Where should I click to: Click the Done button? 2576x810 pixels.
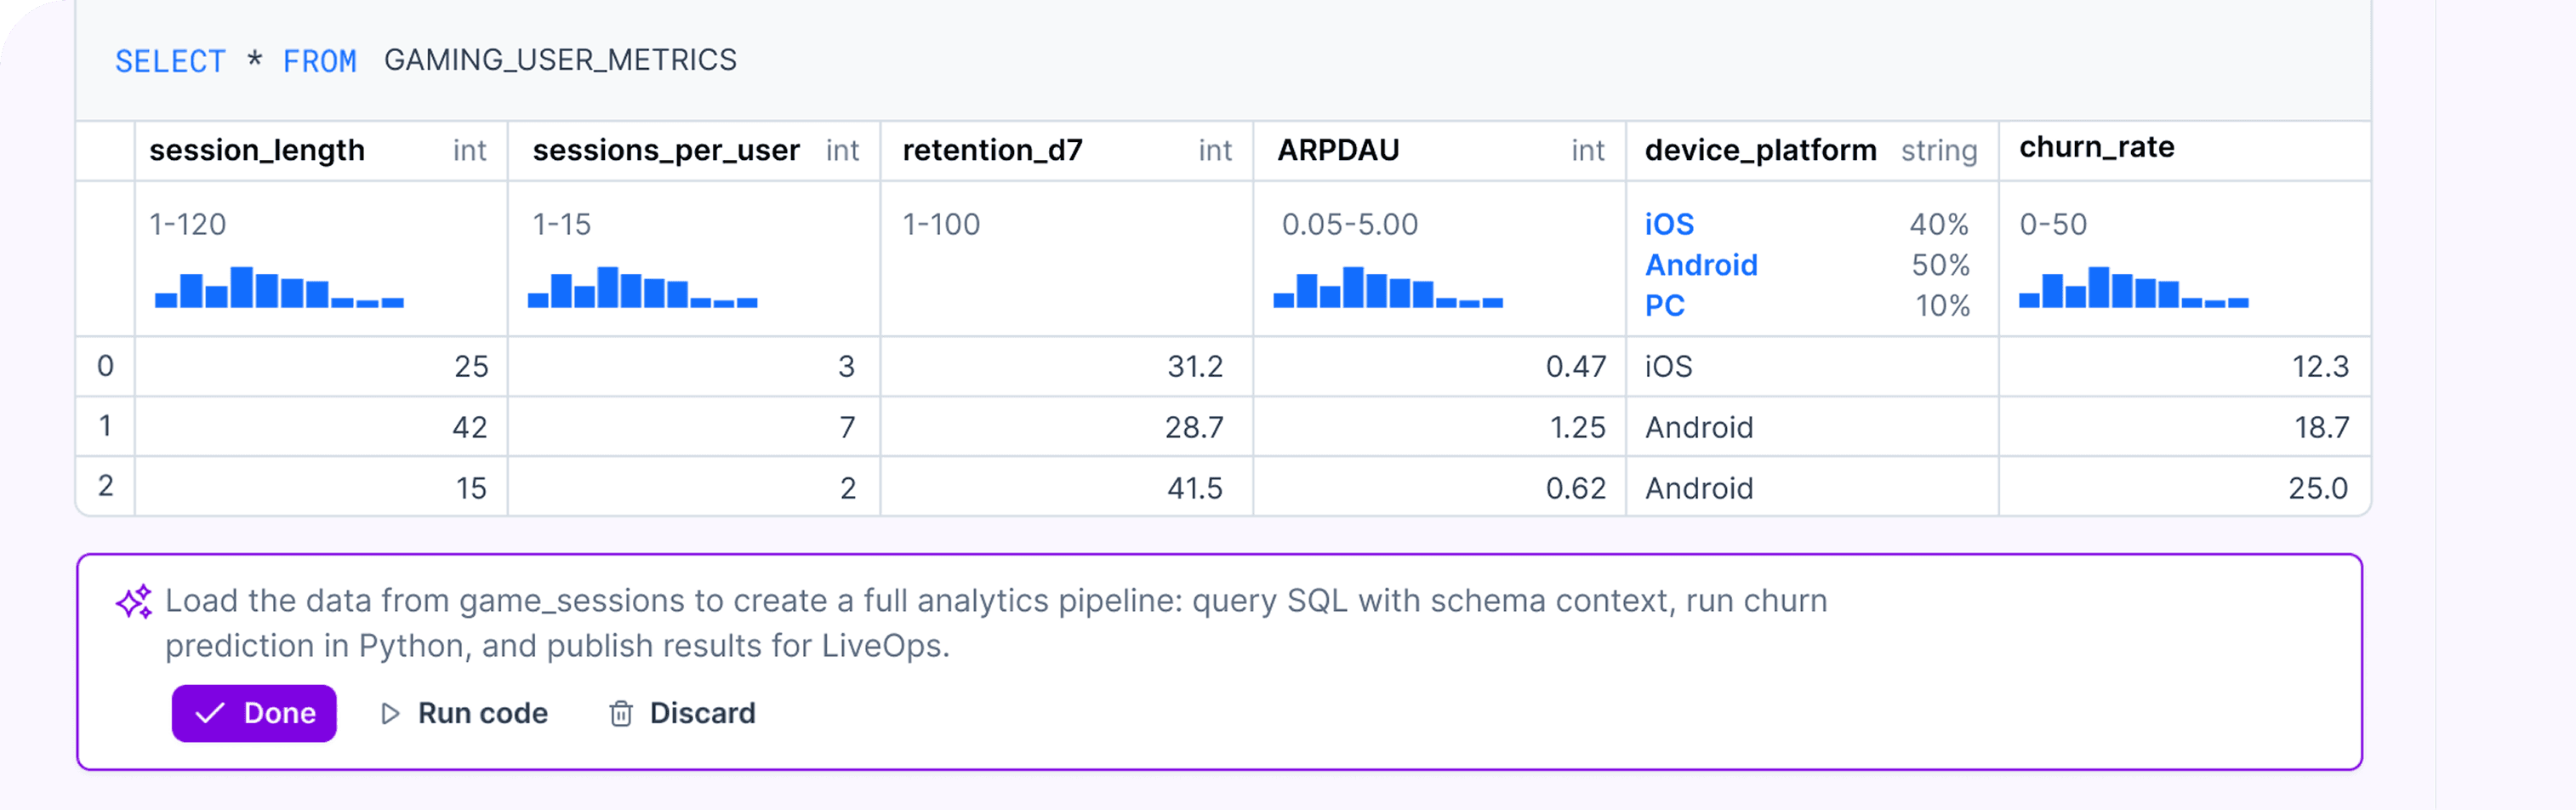point(254,712)
